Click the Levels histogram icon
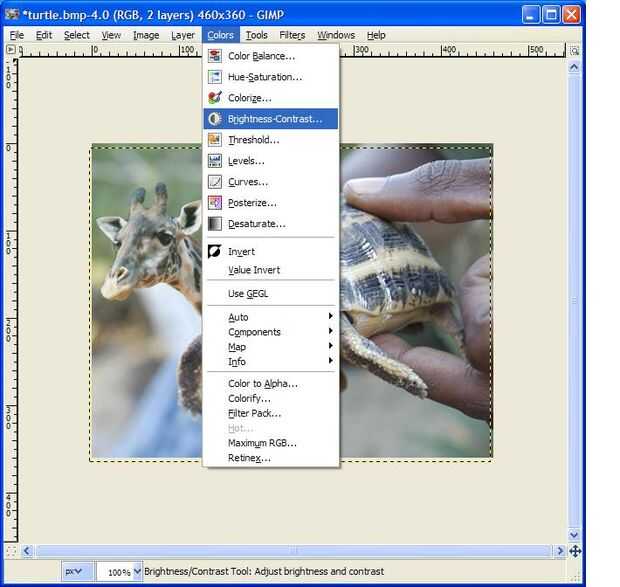Screen dimensions: 620x587 [x=215, y=160]
